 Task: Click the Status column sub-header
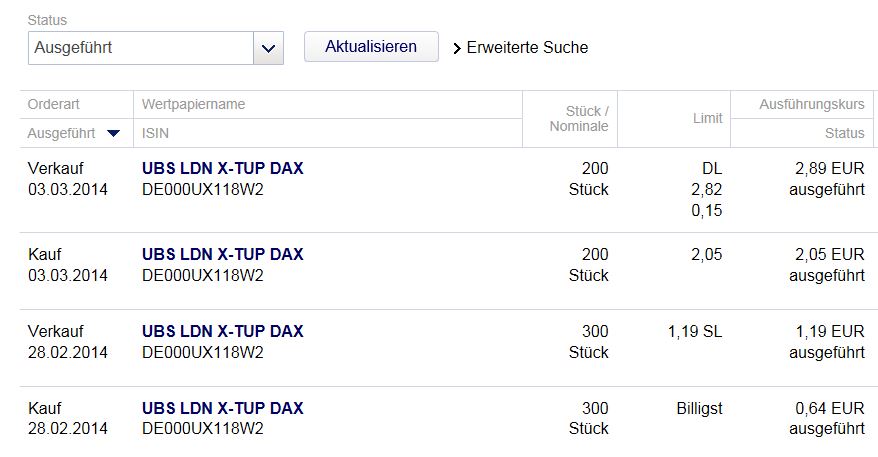coord(844,133)
